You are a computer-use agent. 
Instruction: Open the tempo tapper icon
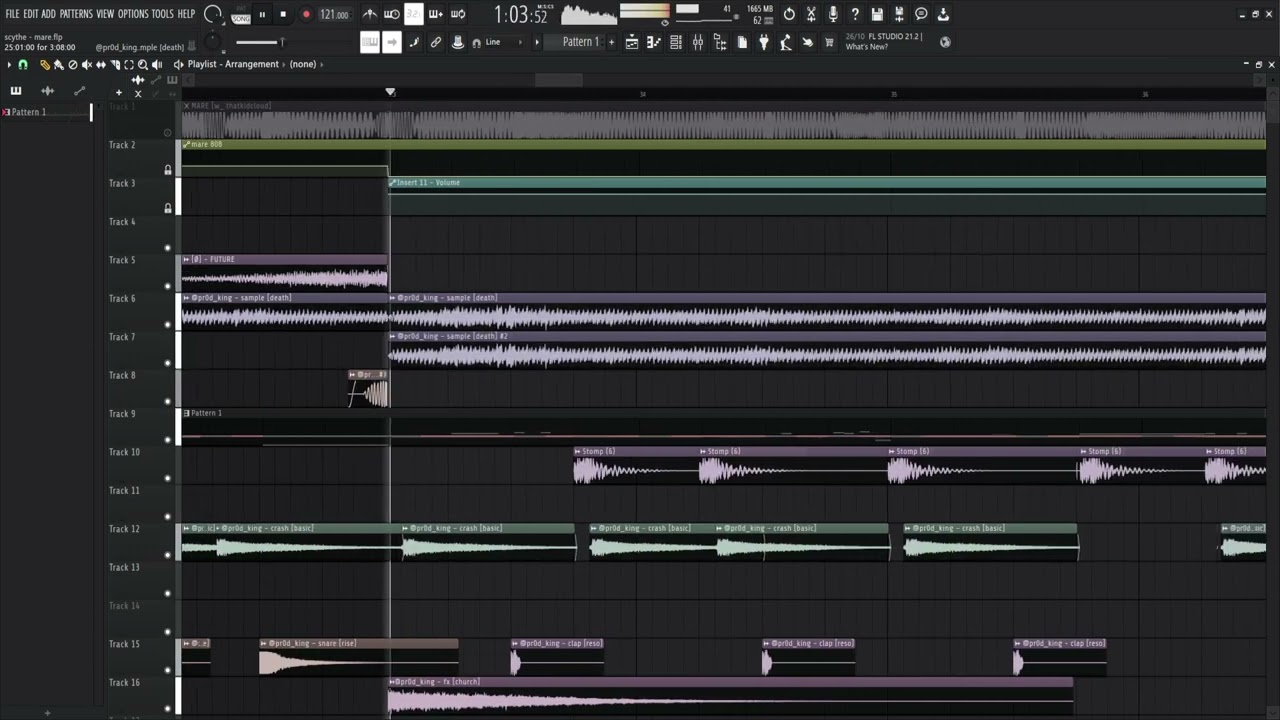click(786, 42)
